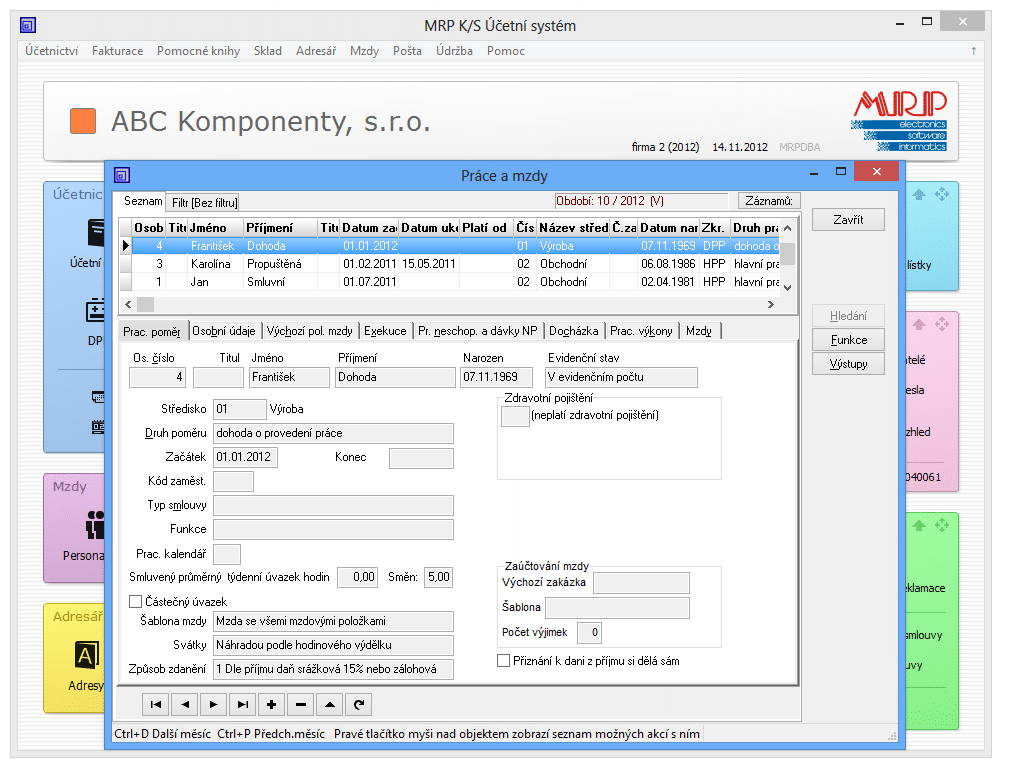Switch to Osobní údaje tab
This screenshot has width=1029, height=782.
pyautogui.click(x=224, y=331)
